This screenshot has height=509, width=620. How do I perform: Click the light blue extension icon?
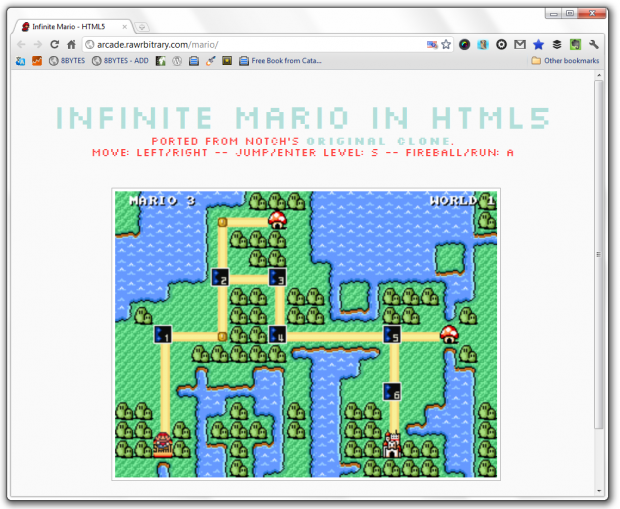click(483, 45)
